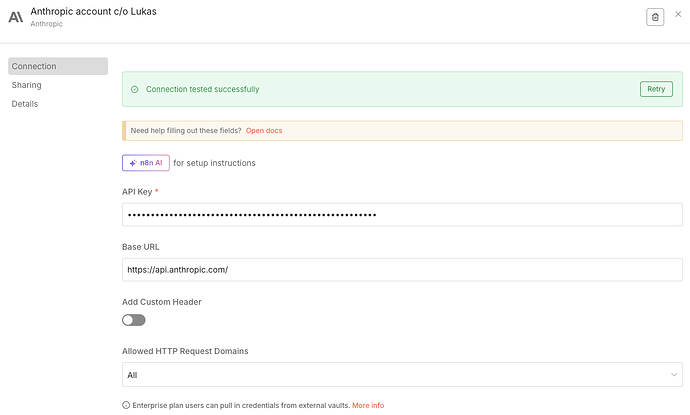This screenshot has width=690, height=415.
Task: Delete credential with trash icon
Action: click(x=655, y=16)
